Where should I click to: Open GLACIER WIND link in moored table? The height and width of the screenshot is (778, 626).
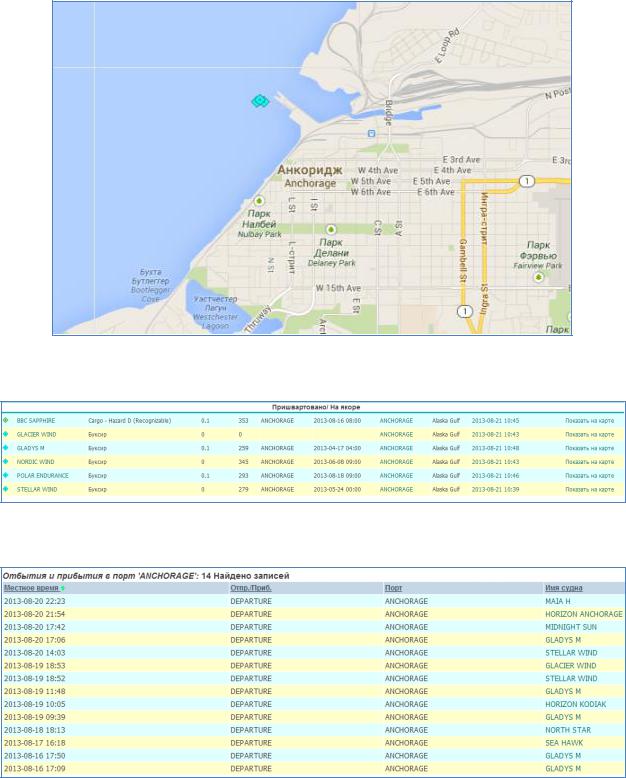click(x=36, y=435)
